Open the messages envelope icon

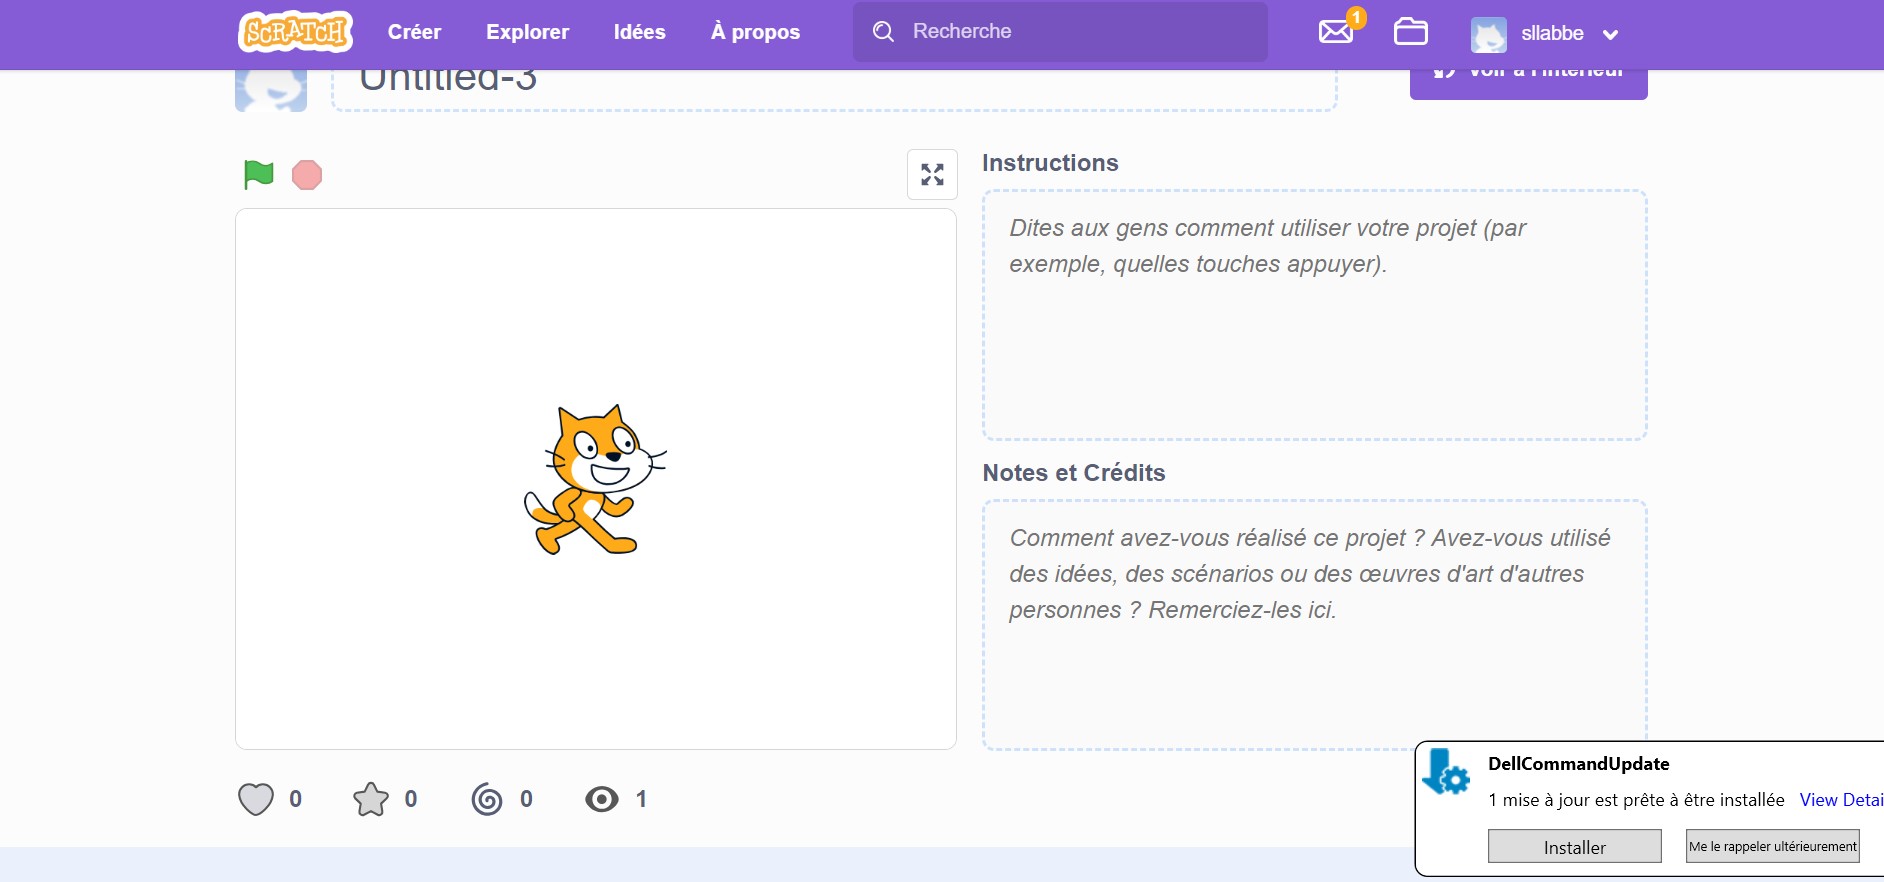point(1335,32)
